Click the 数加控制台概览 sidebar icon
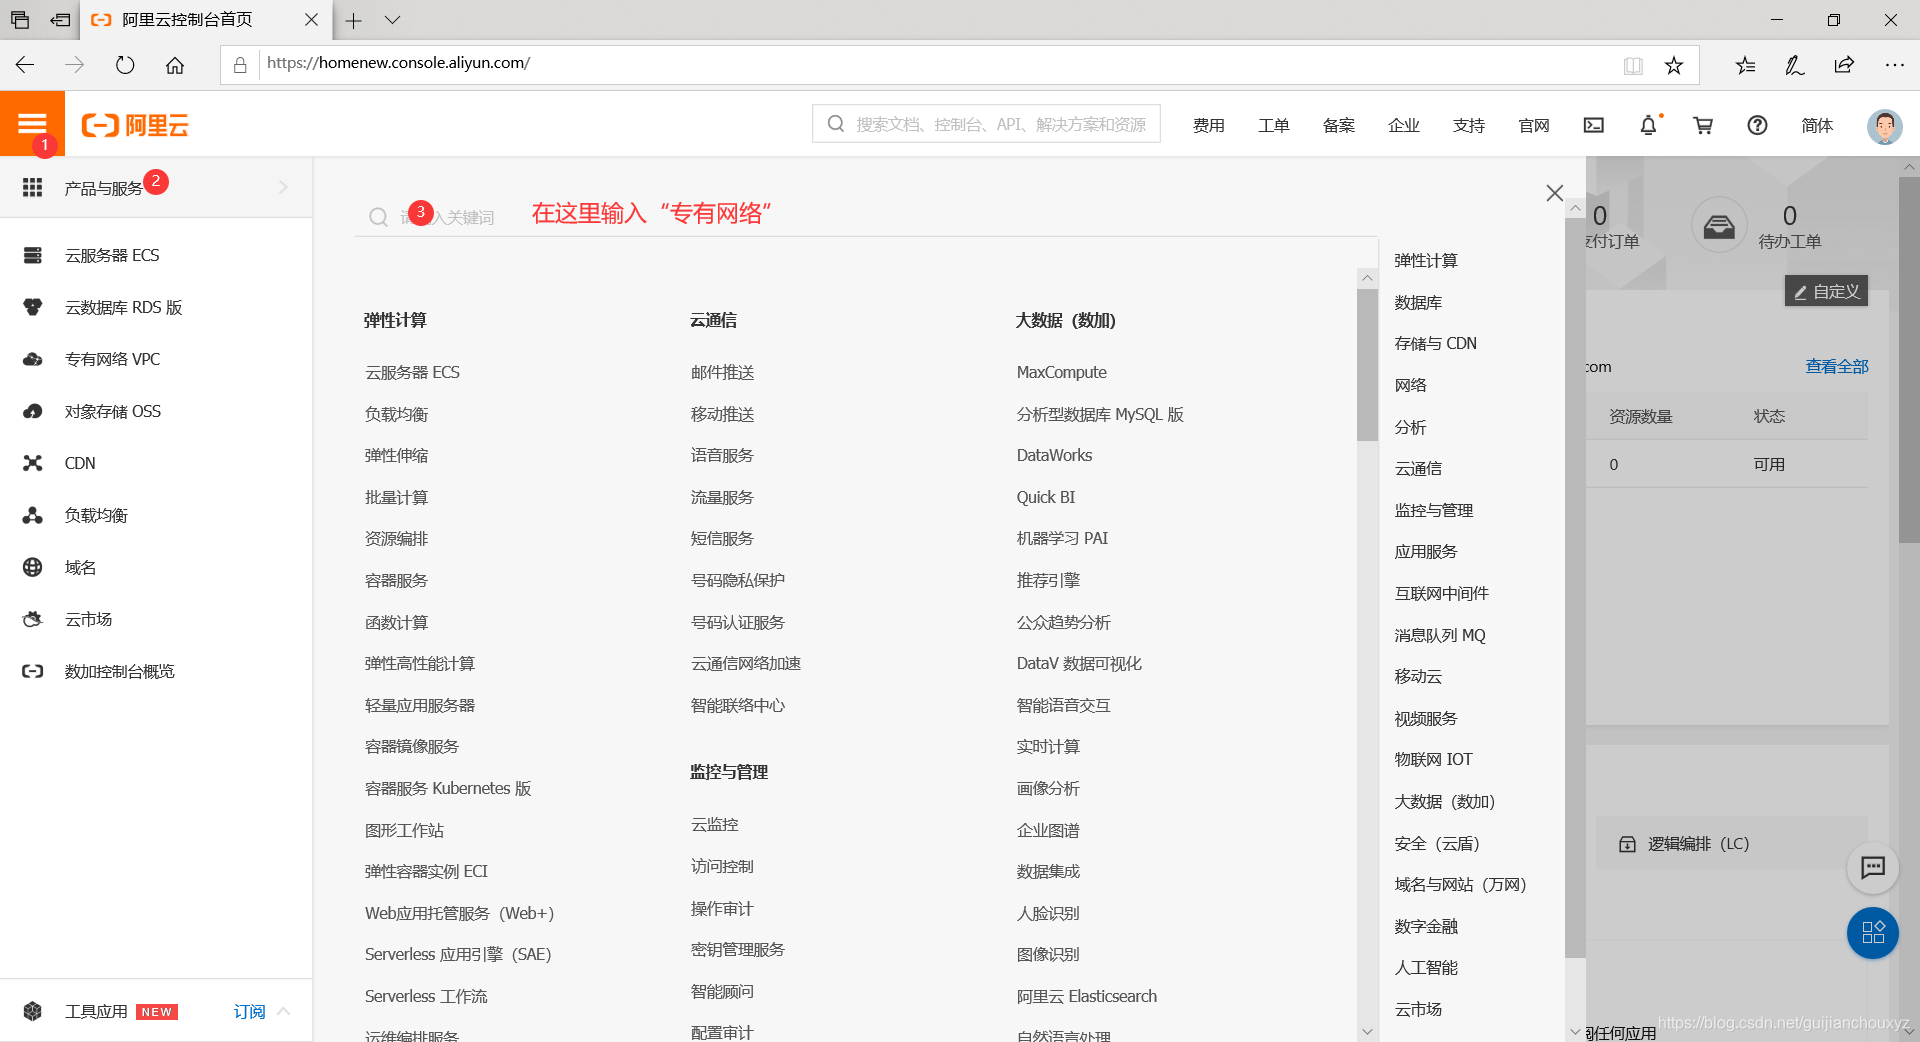 tap(32, 671)
